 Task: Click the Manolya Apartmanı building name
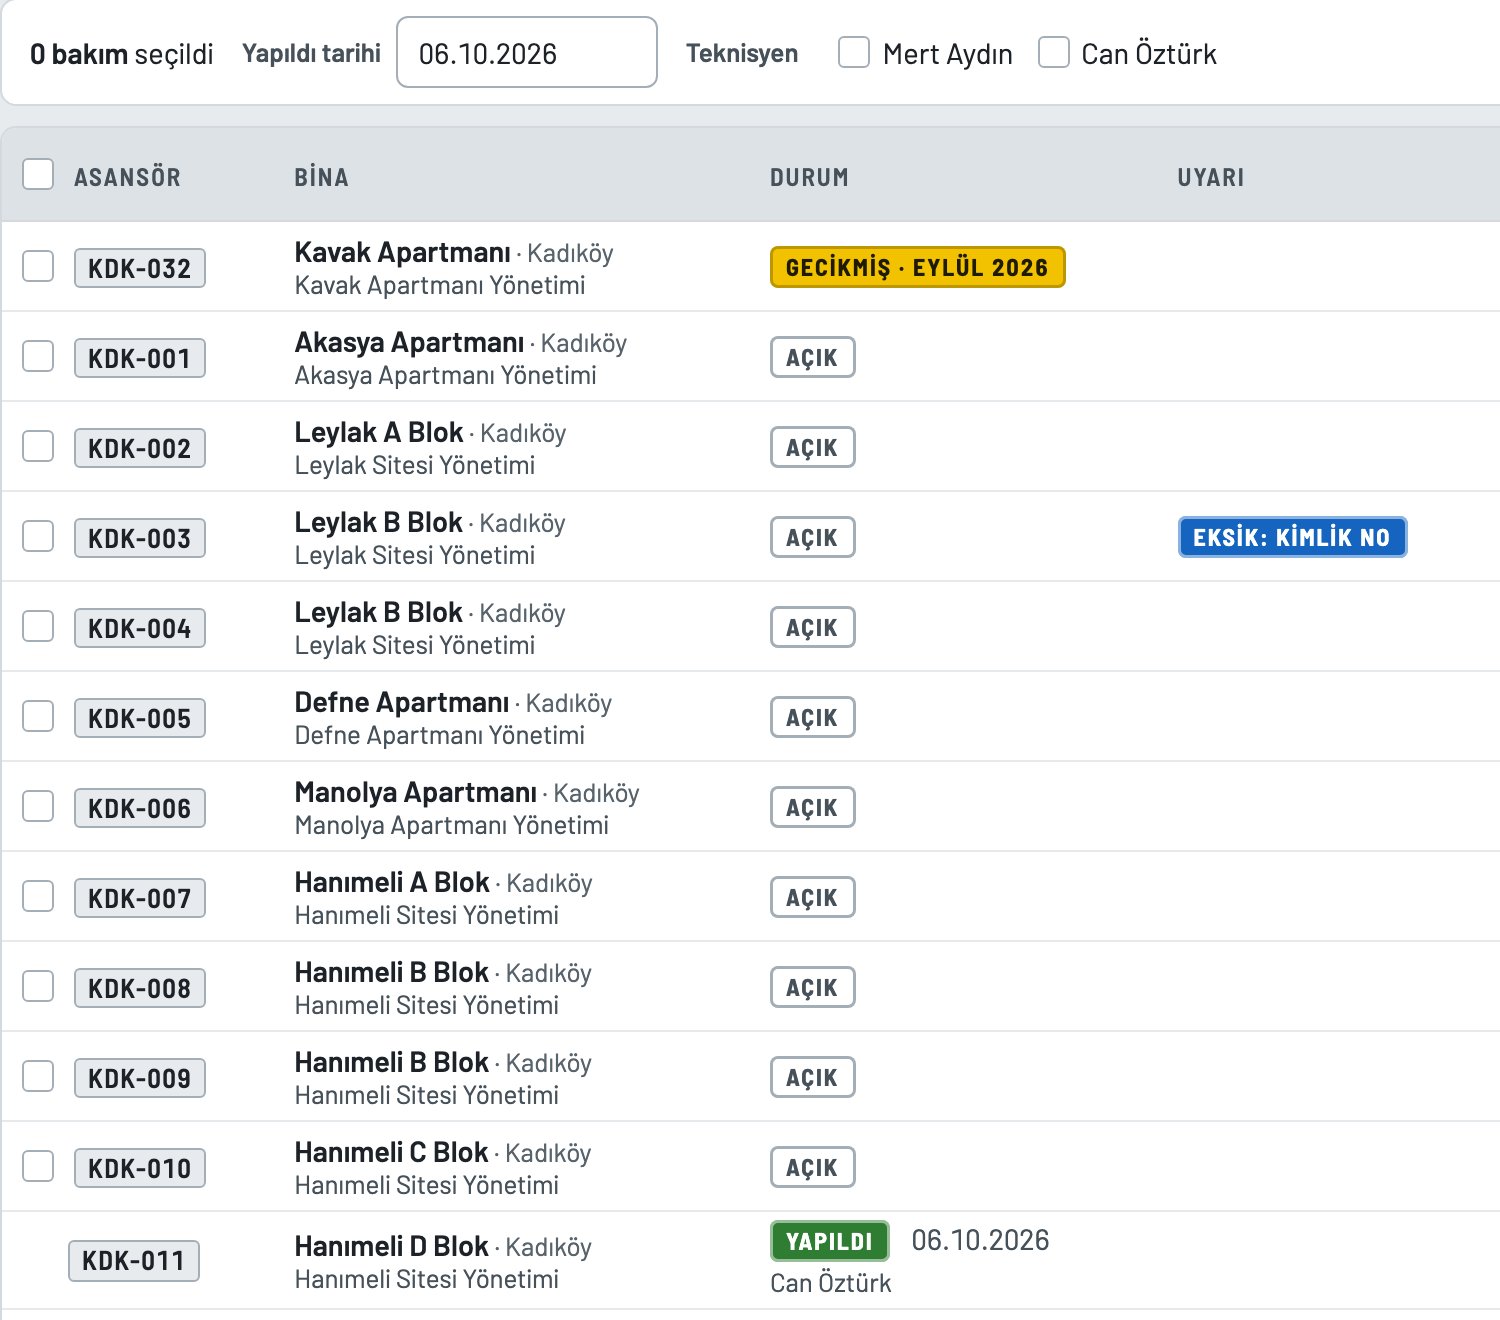(x=415, y=792)
